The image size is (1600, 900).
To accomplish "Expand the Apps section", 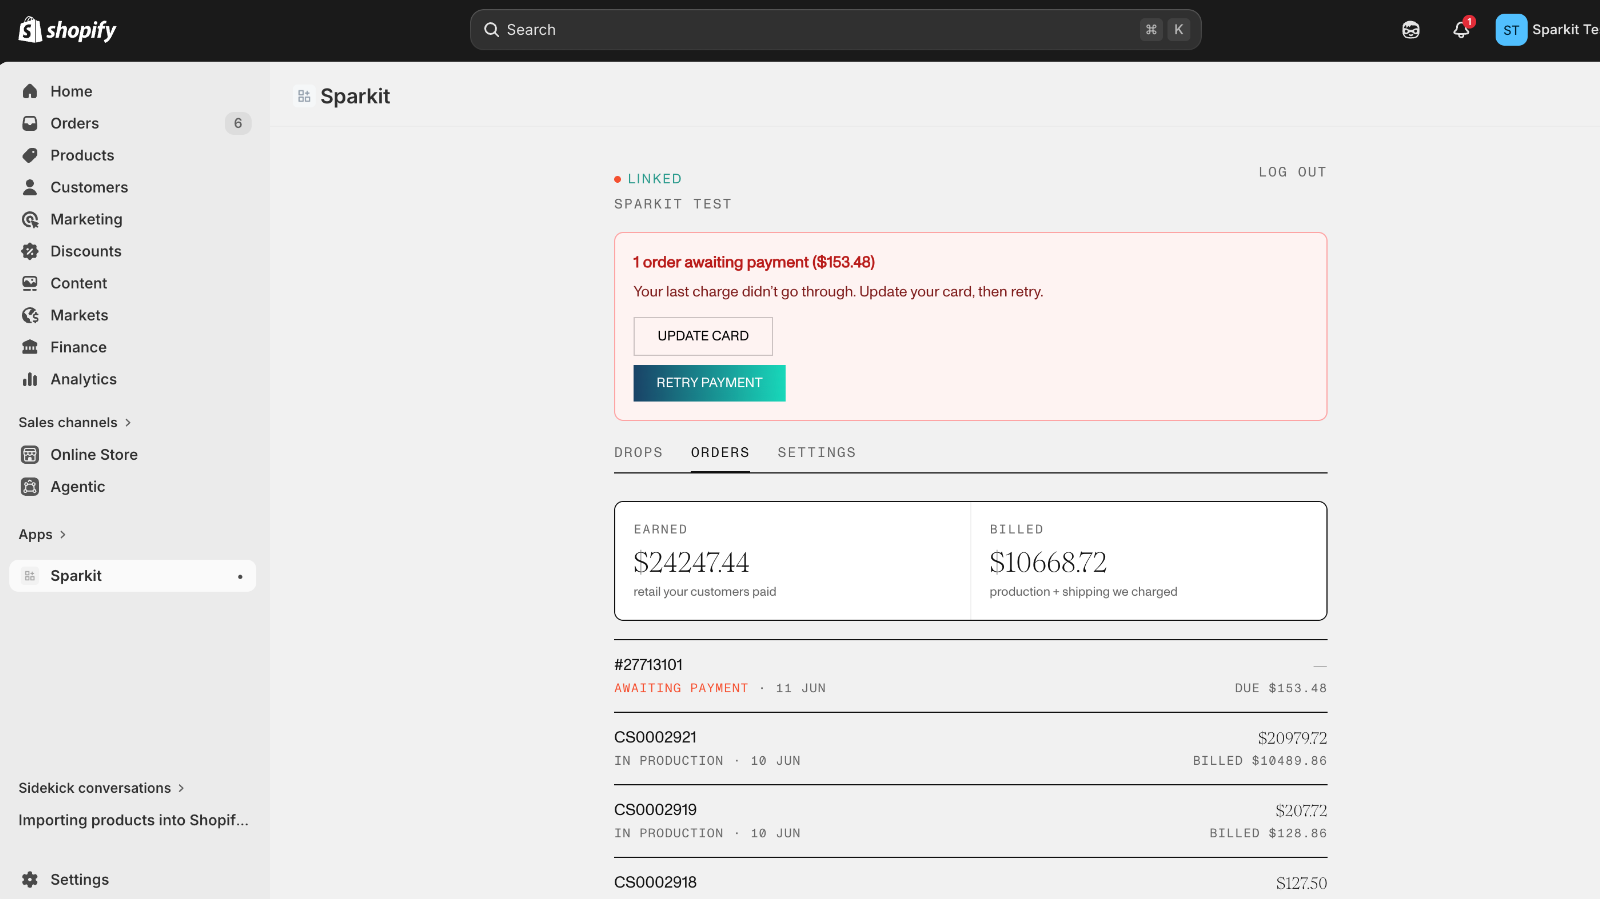I will click(x=42, y=534).
